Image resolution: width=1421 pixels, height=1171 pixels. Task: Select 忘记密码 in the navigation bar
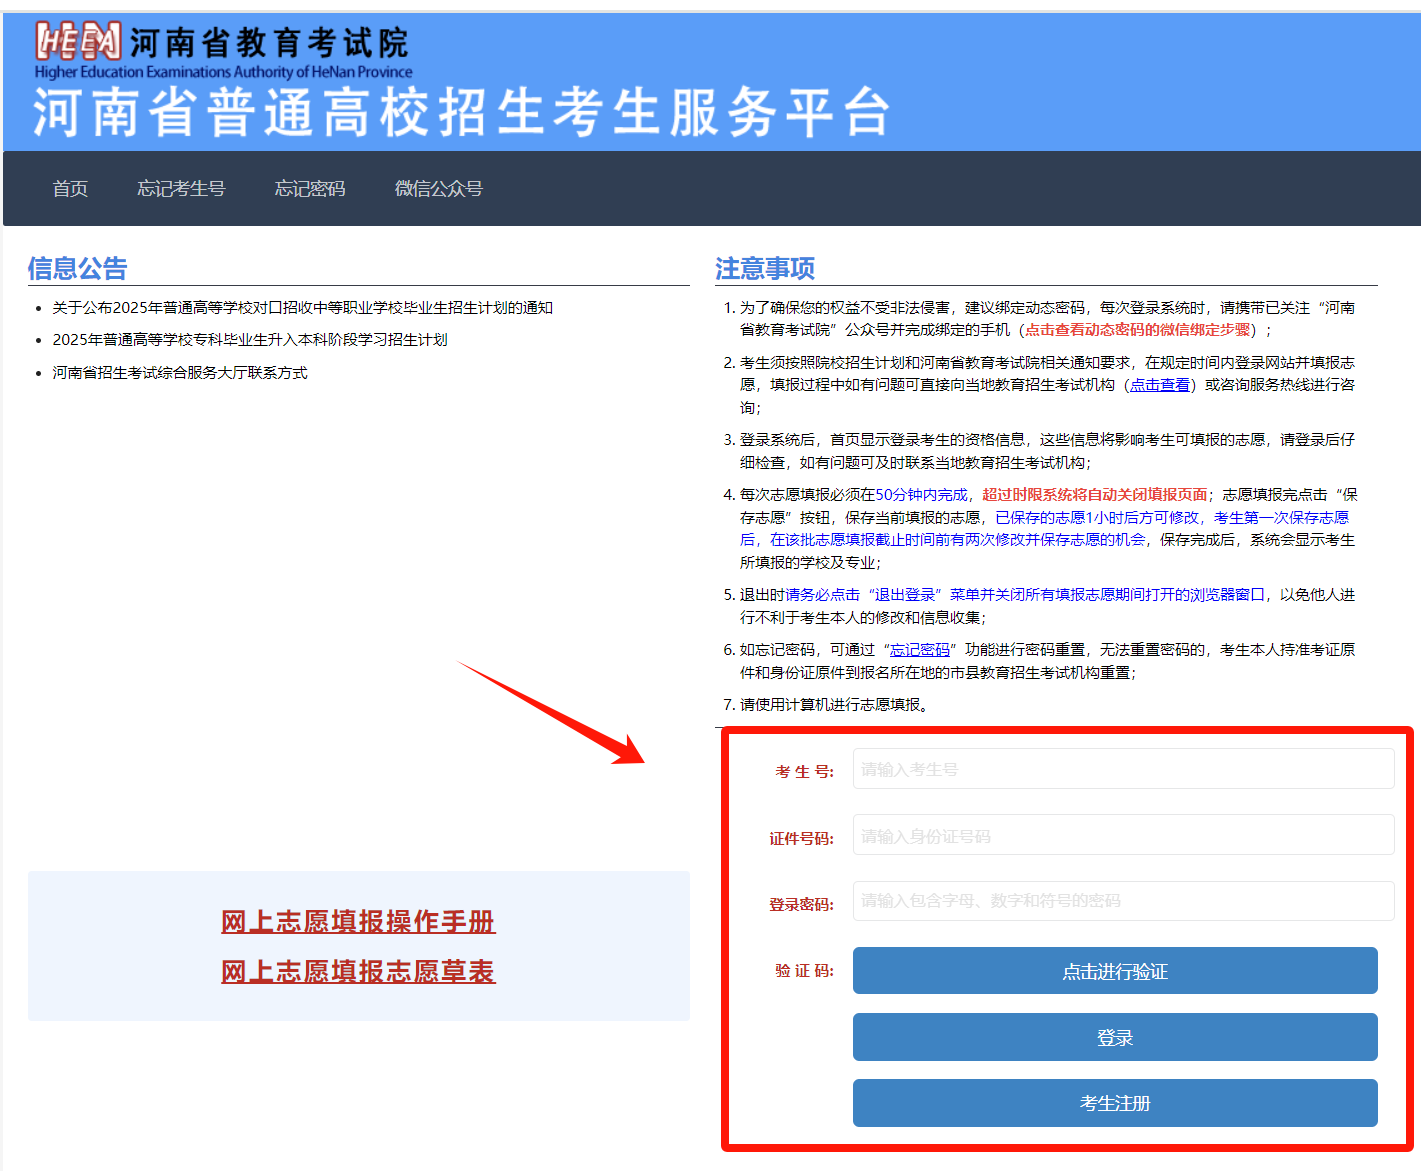310,189
